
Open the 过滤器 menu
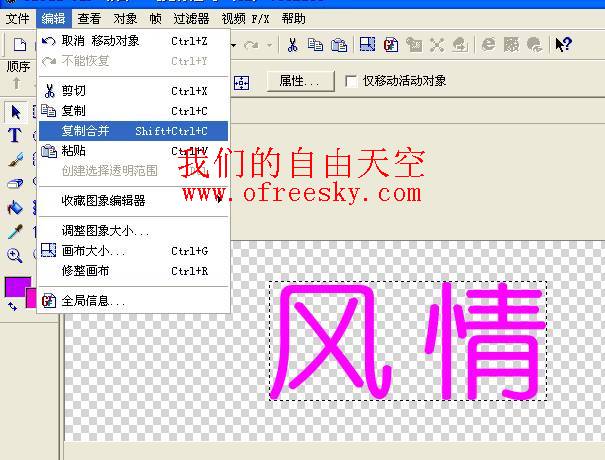[x=191, y=18]
